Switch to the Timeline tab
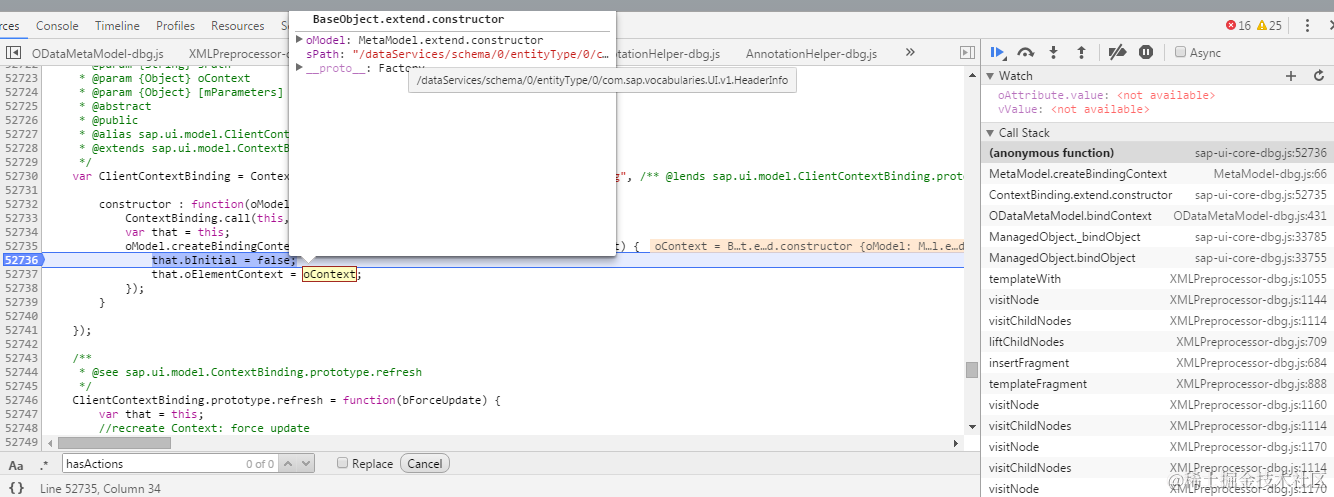 pos(117,26)
